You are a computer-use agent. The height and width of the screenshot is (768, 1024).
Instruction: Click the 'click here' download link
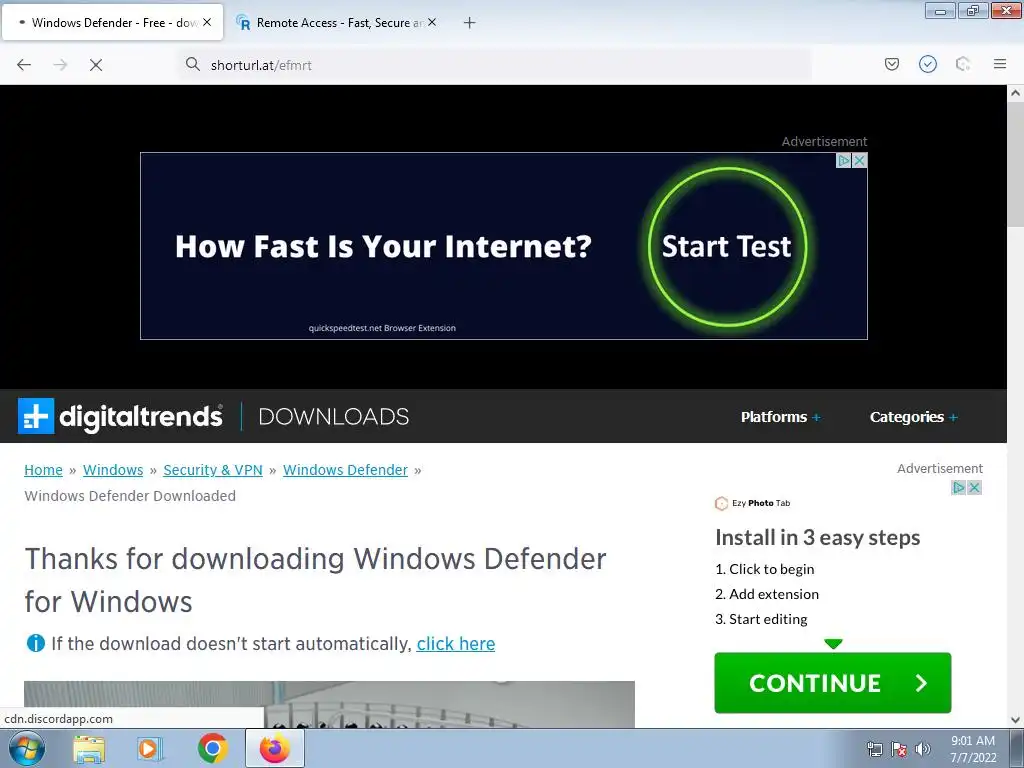[456, 643]
